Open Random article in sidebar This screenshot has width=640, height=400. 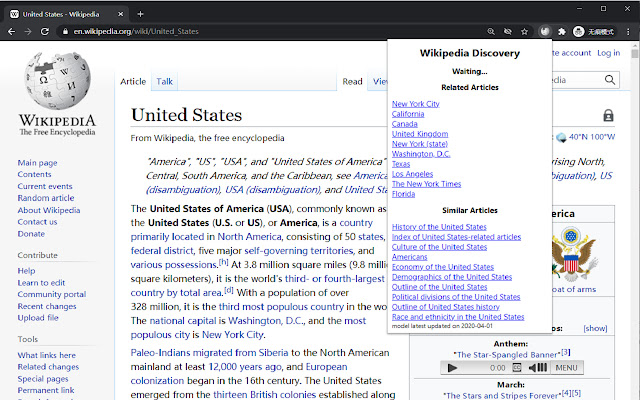(46, 198)
